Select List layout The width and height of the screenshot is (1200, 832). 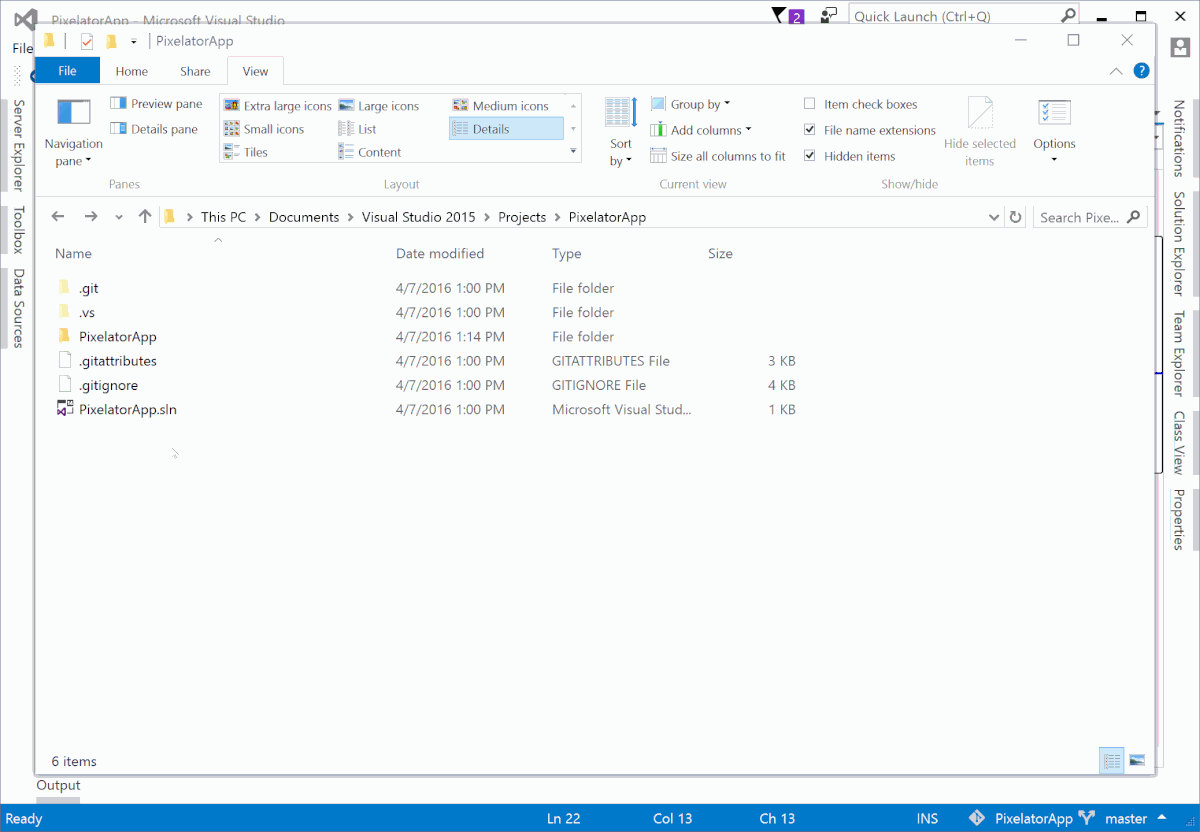pos(357,129)
